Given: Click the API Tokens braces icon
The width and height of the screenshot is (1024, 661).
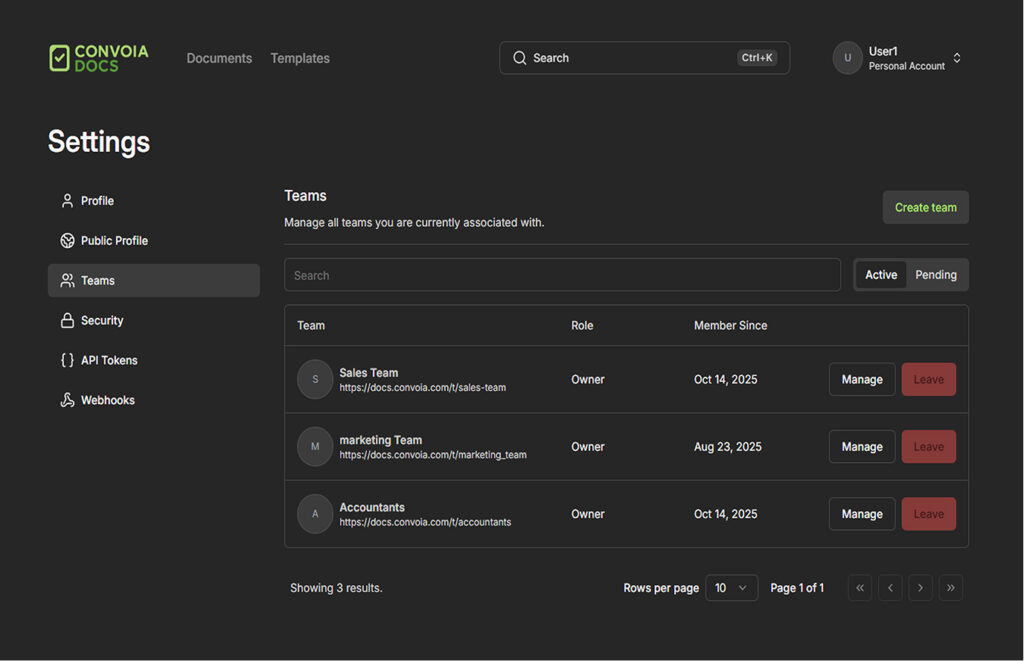Looking at the screenshot, I should (67, 360).
